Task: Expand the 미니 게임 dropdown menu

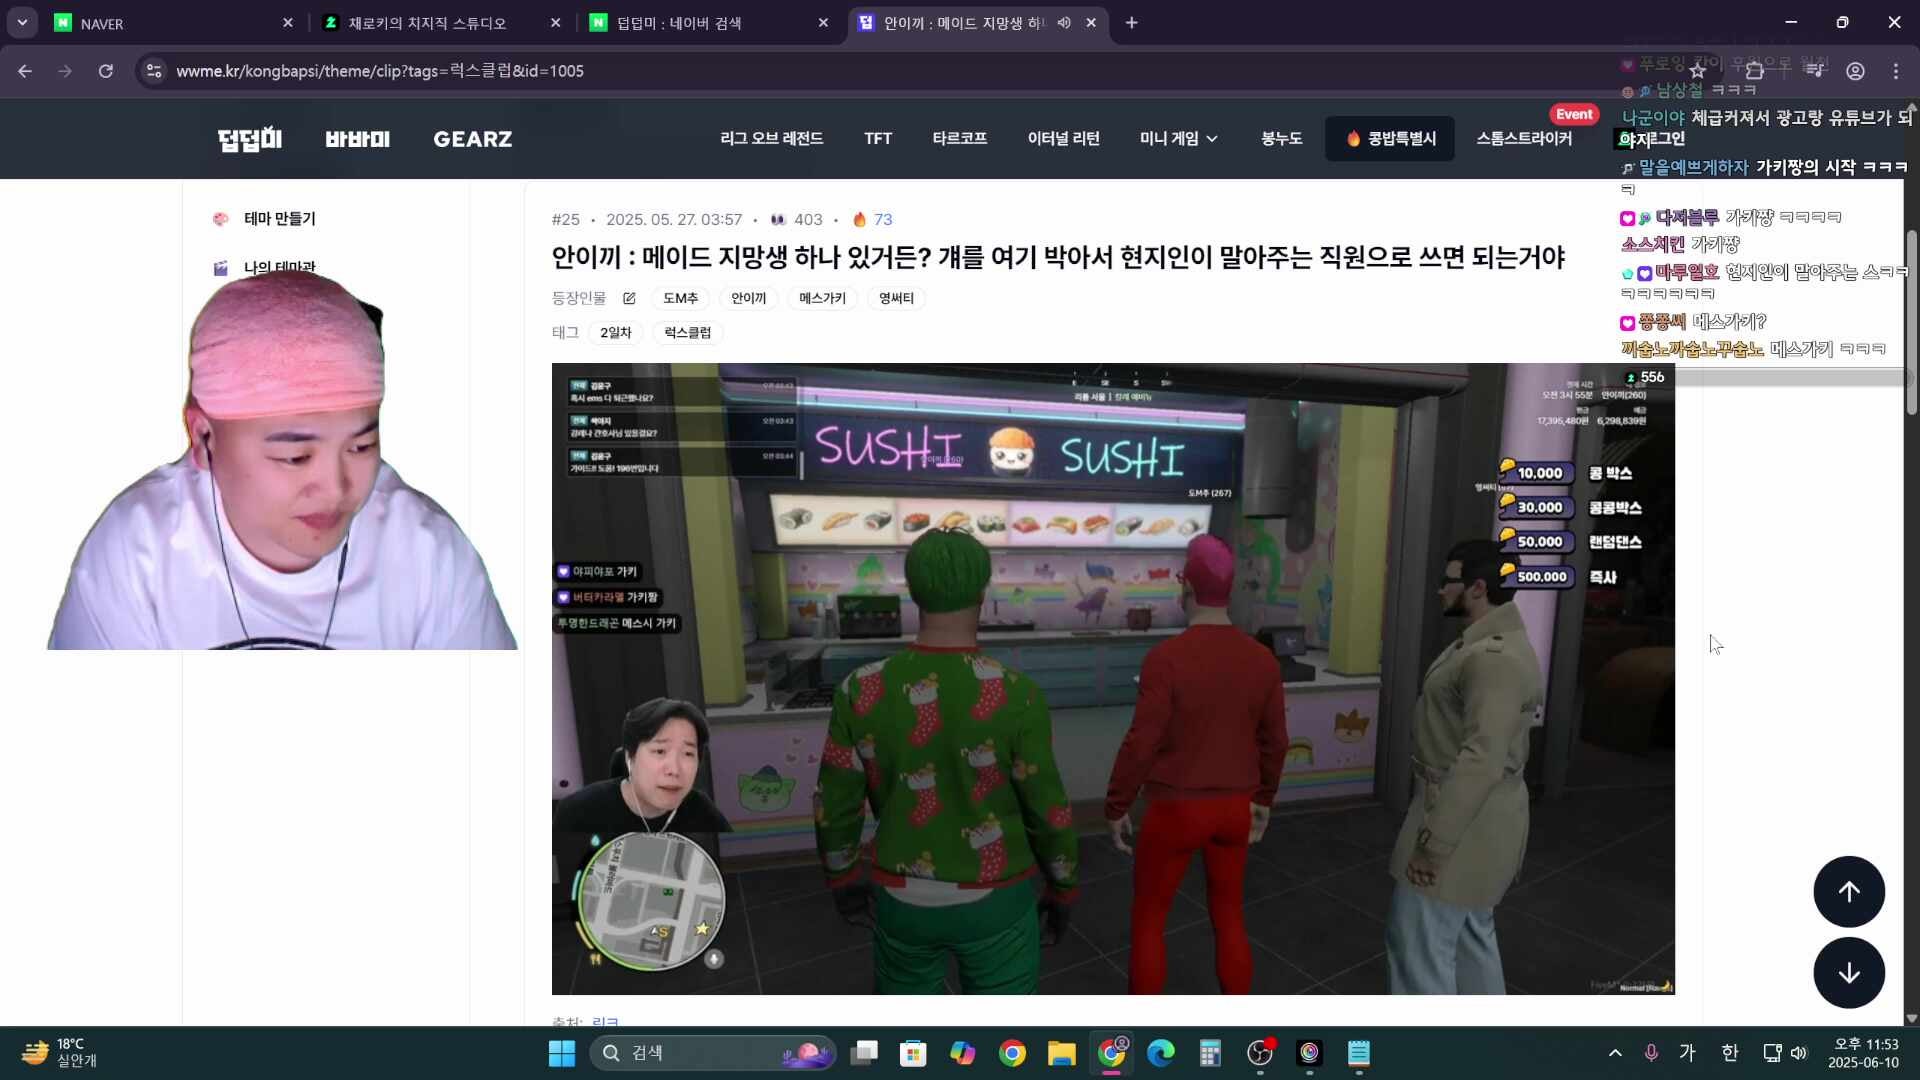Action: (x=1179, y=139)
